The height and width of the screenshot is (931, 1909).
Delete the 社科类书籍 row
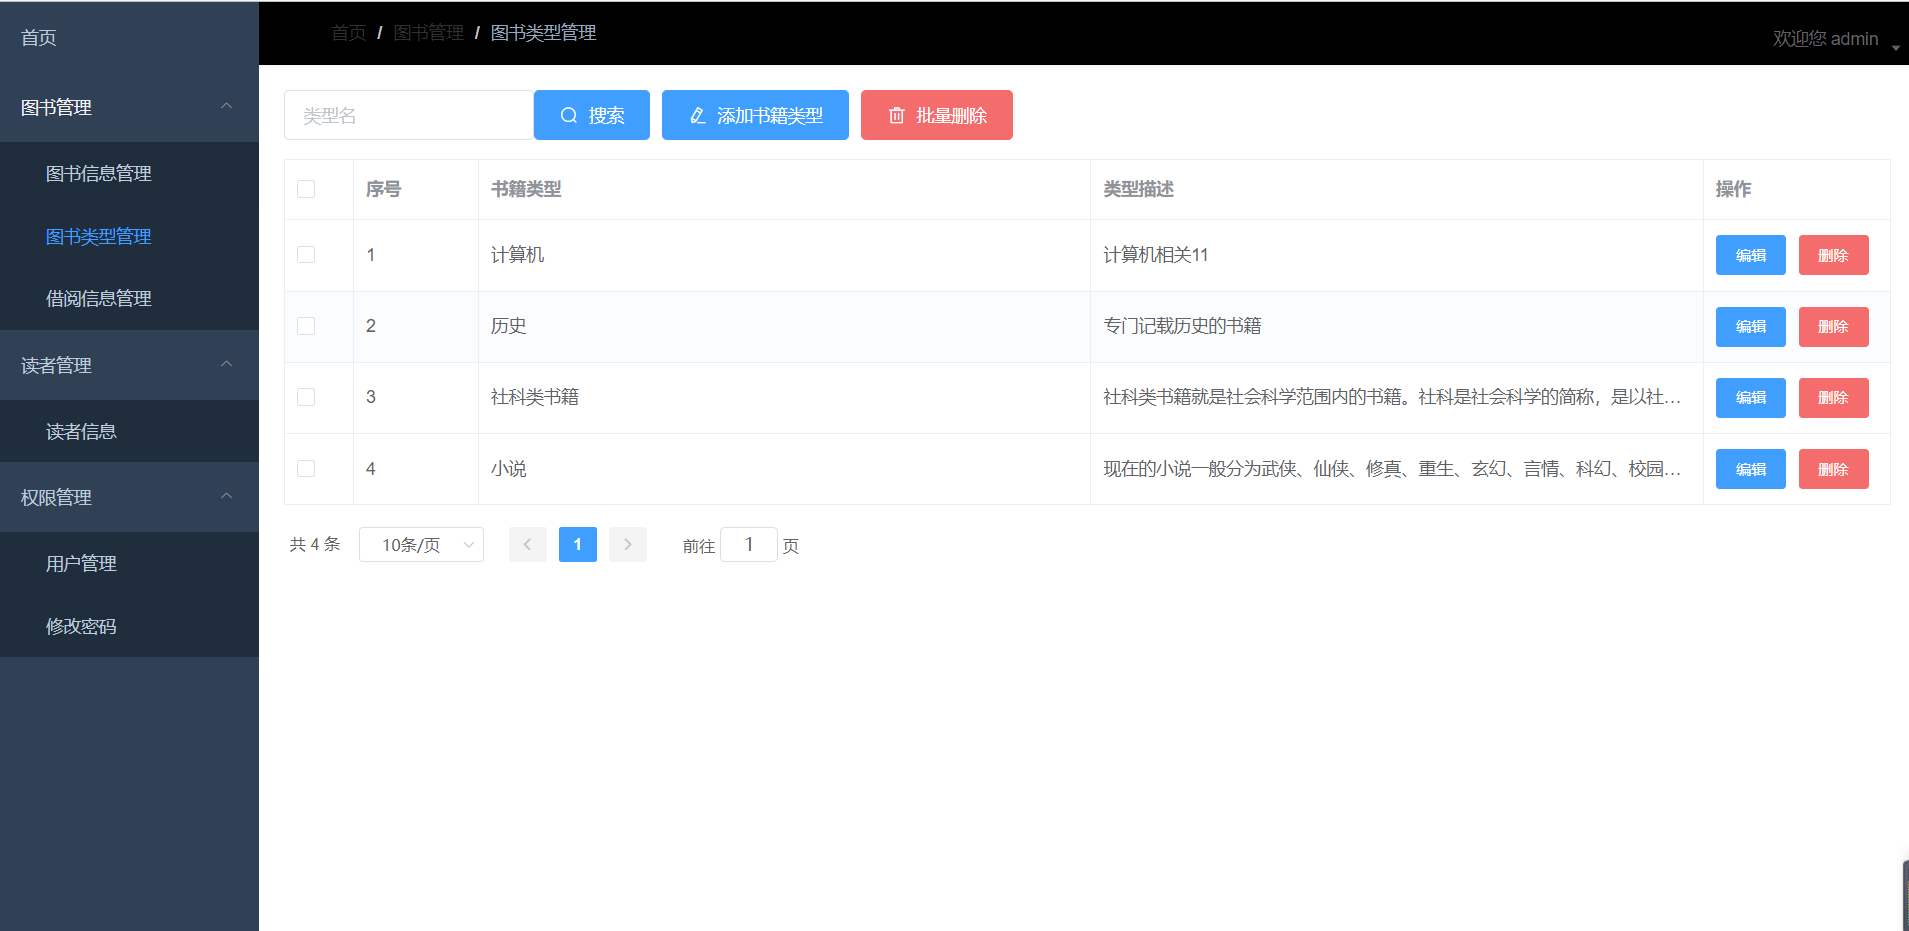pyautogui.click(x=1833, y=398)
